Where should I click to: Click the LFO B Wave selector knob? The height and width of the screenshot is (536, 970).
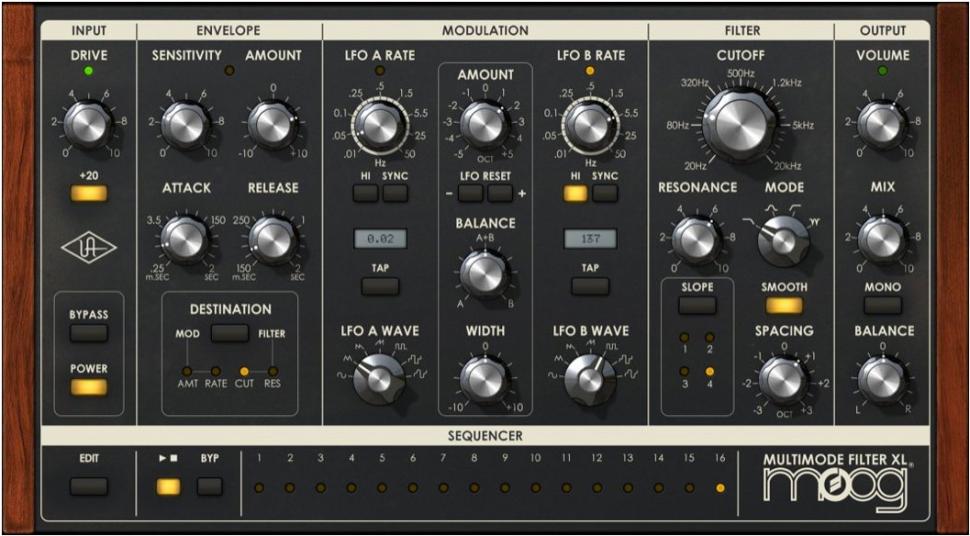pyautogui.click(x=590, y=379)
